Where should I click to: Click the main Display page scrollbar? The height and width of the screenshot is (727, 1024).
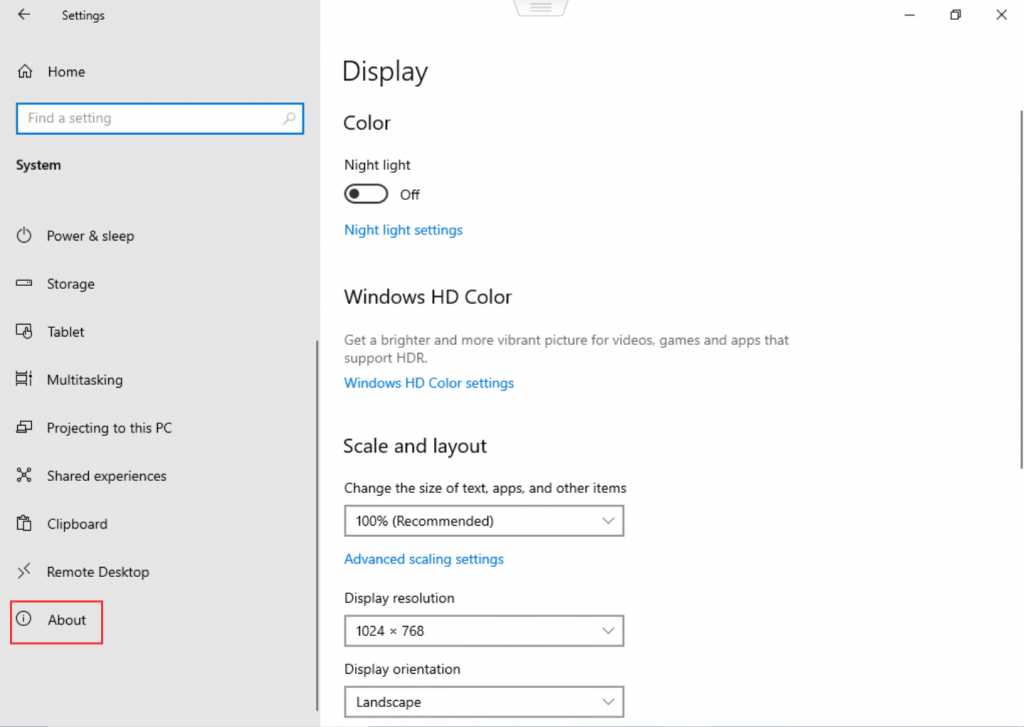[1021, 289]
